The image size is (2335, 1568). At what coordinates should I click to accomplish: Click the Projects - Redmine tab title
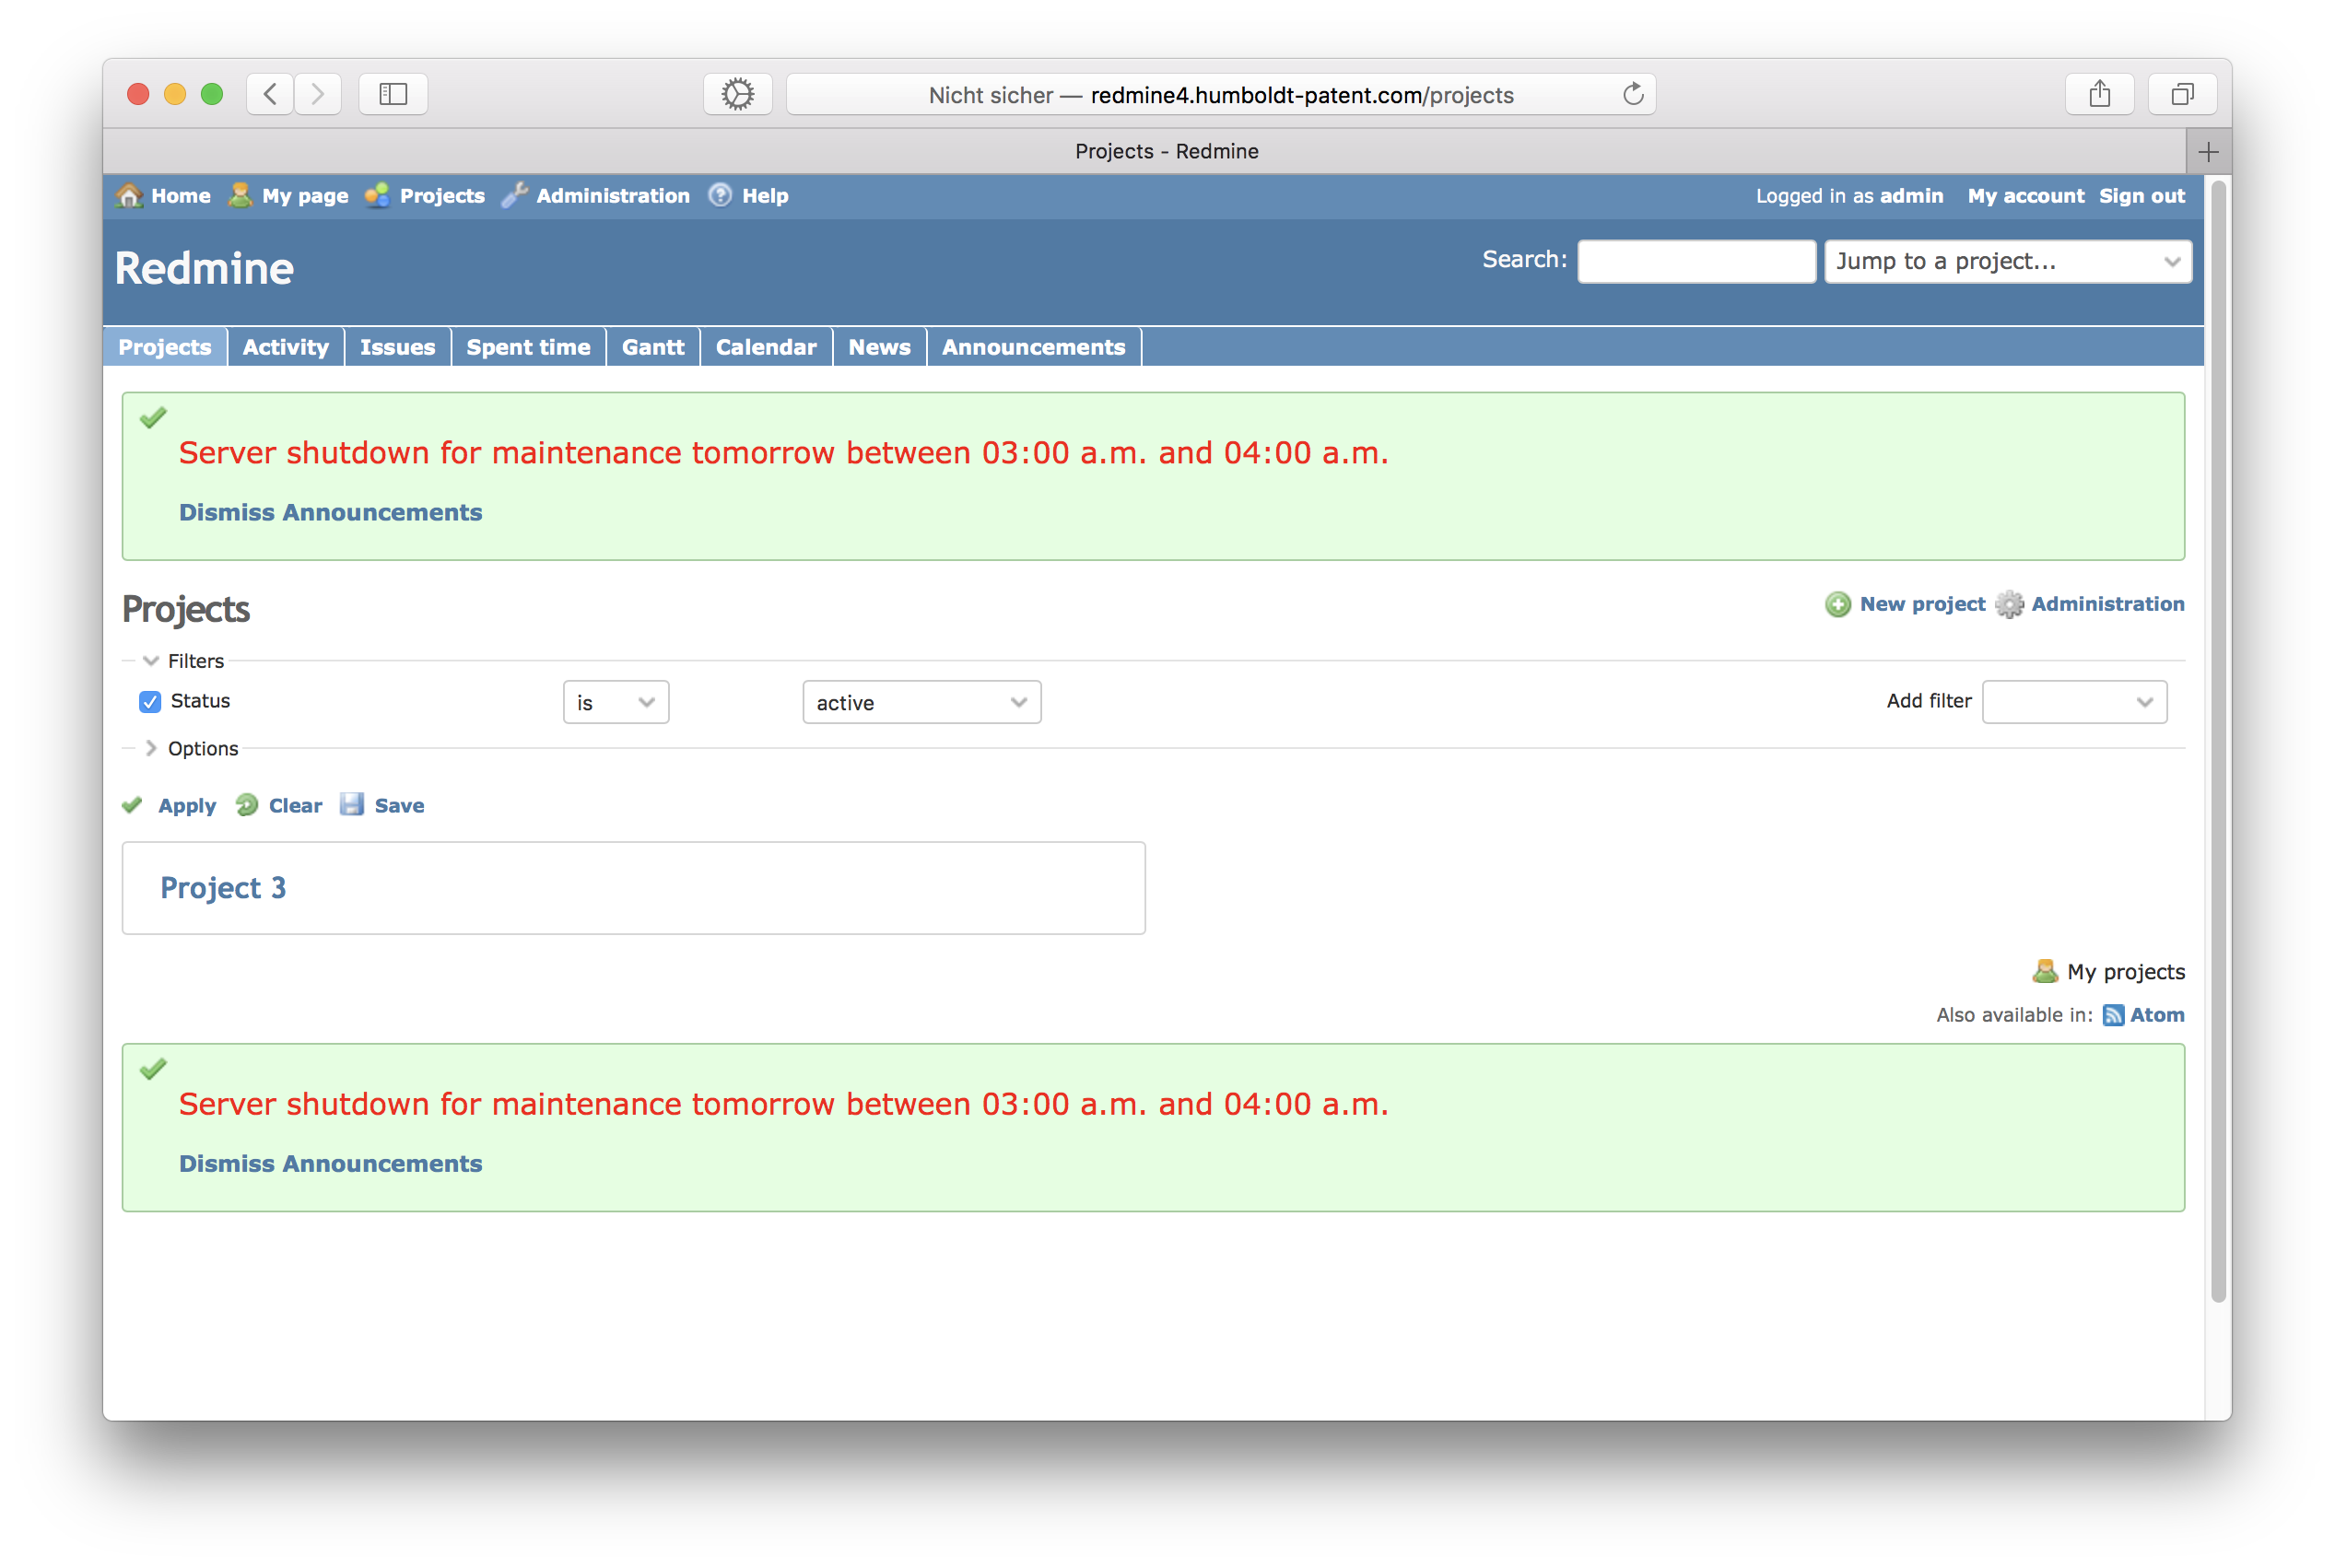(1167, 151)
